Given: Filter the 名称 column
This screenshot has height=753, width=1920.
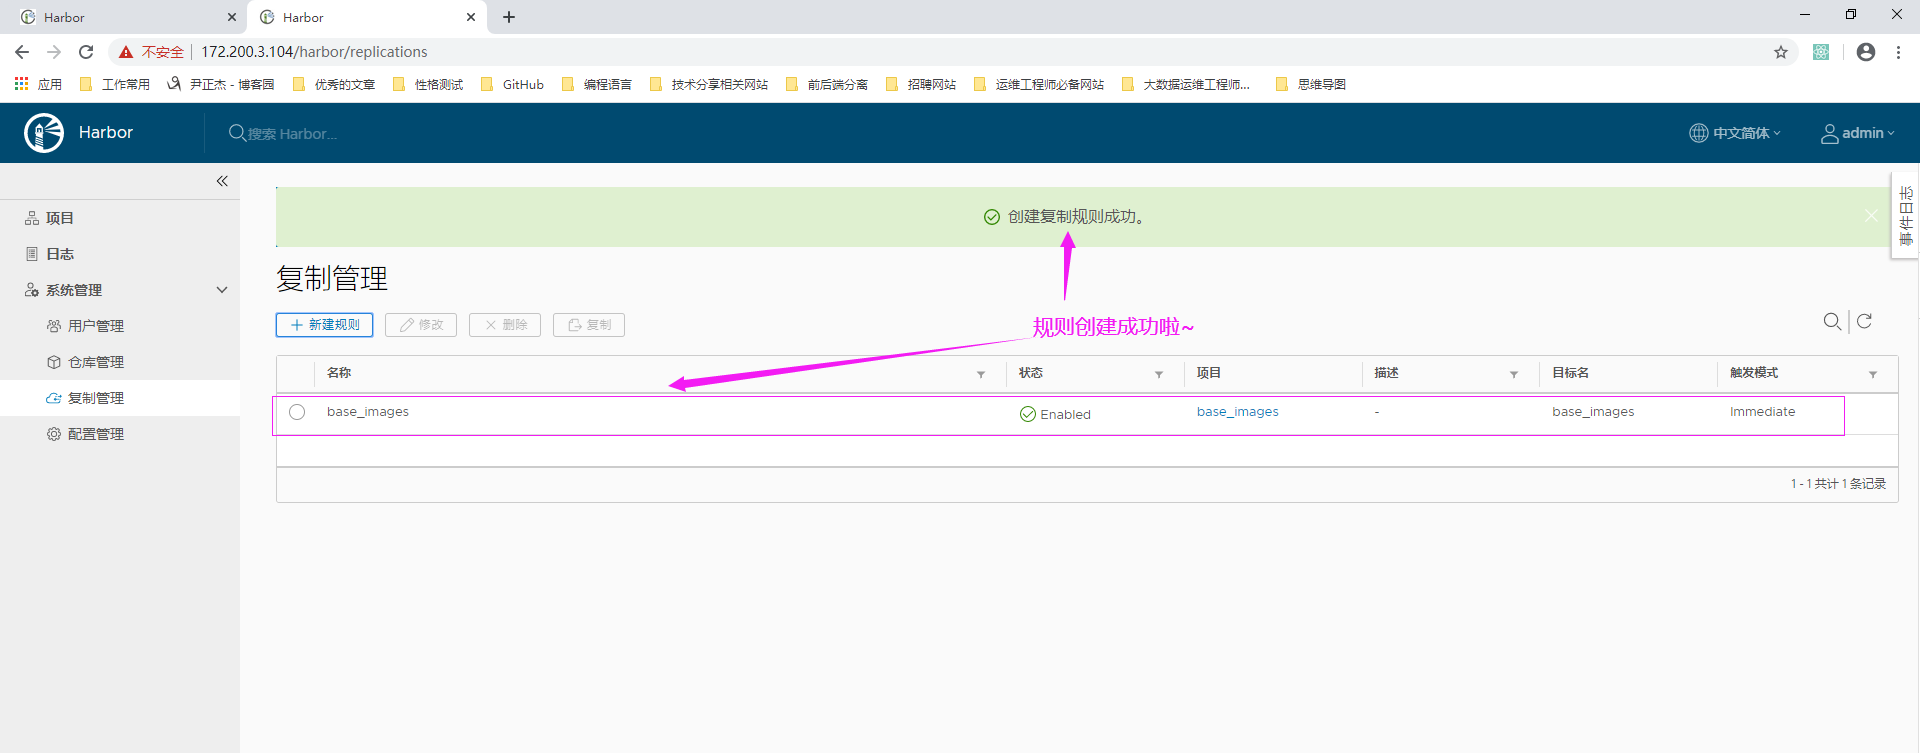Looking at the screenshot, I should pos(981,374).
